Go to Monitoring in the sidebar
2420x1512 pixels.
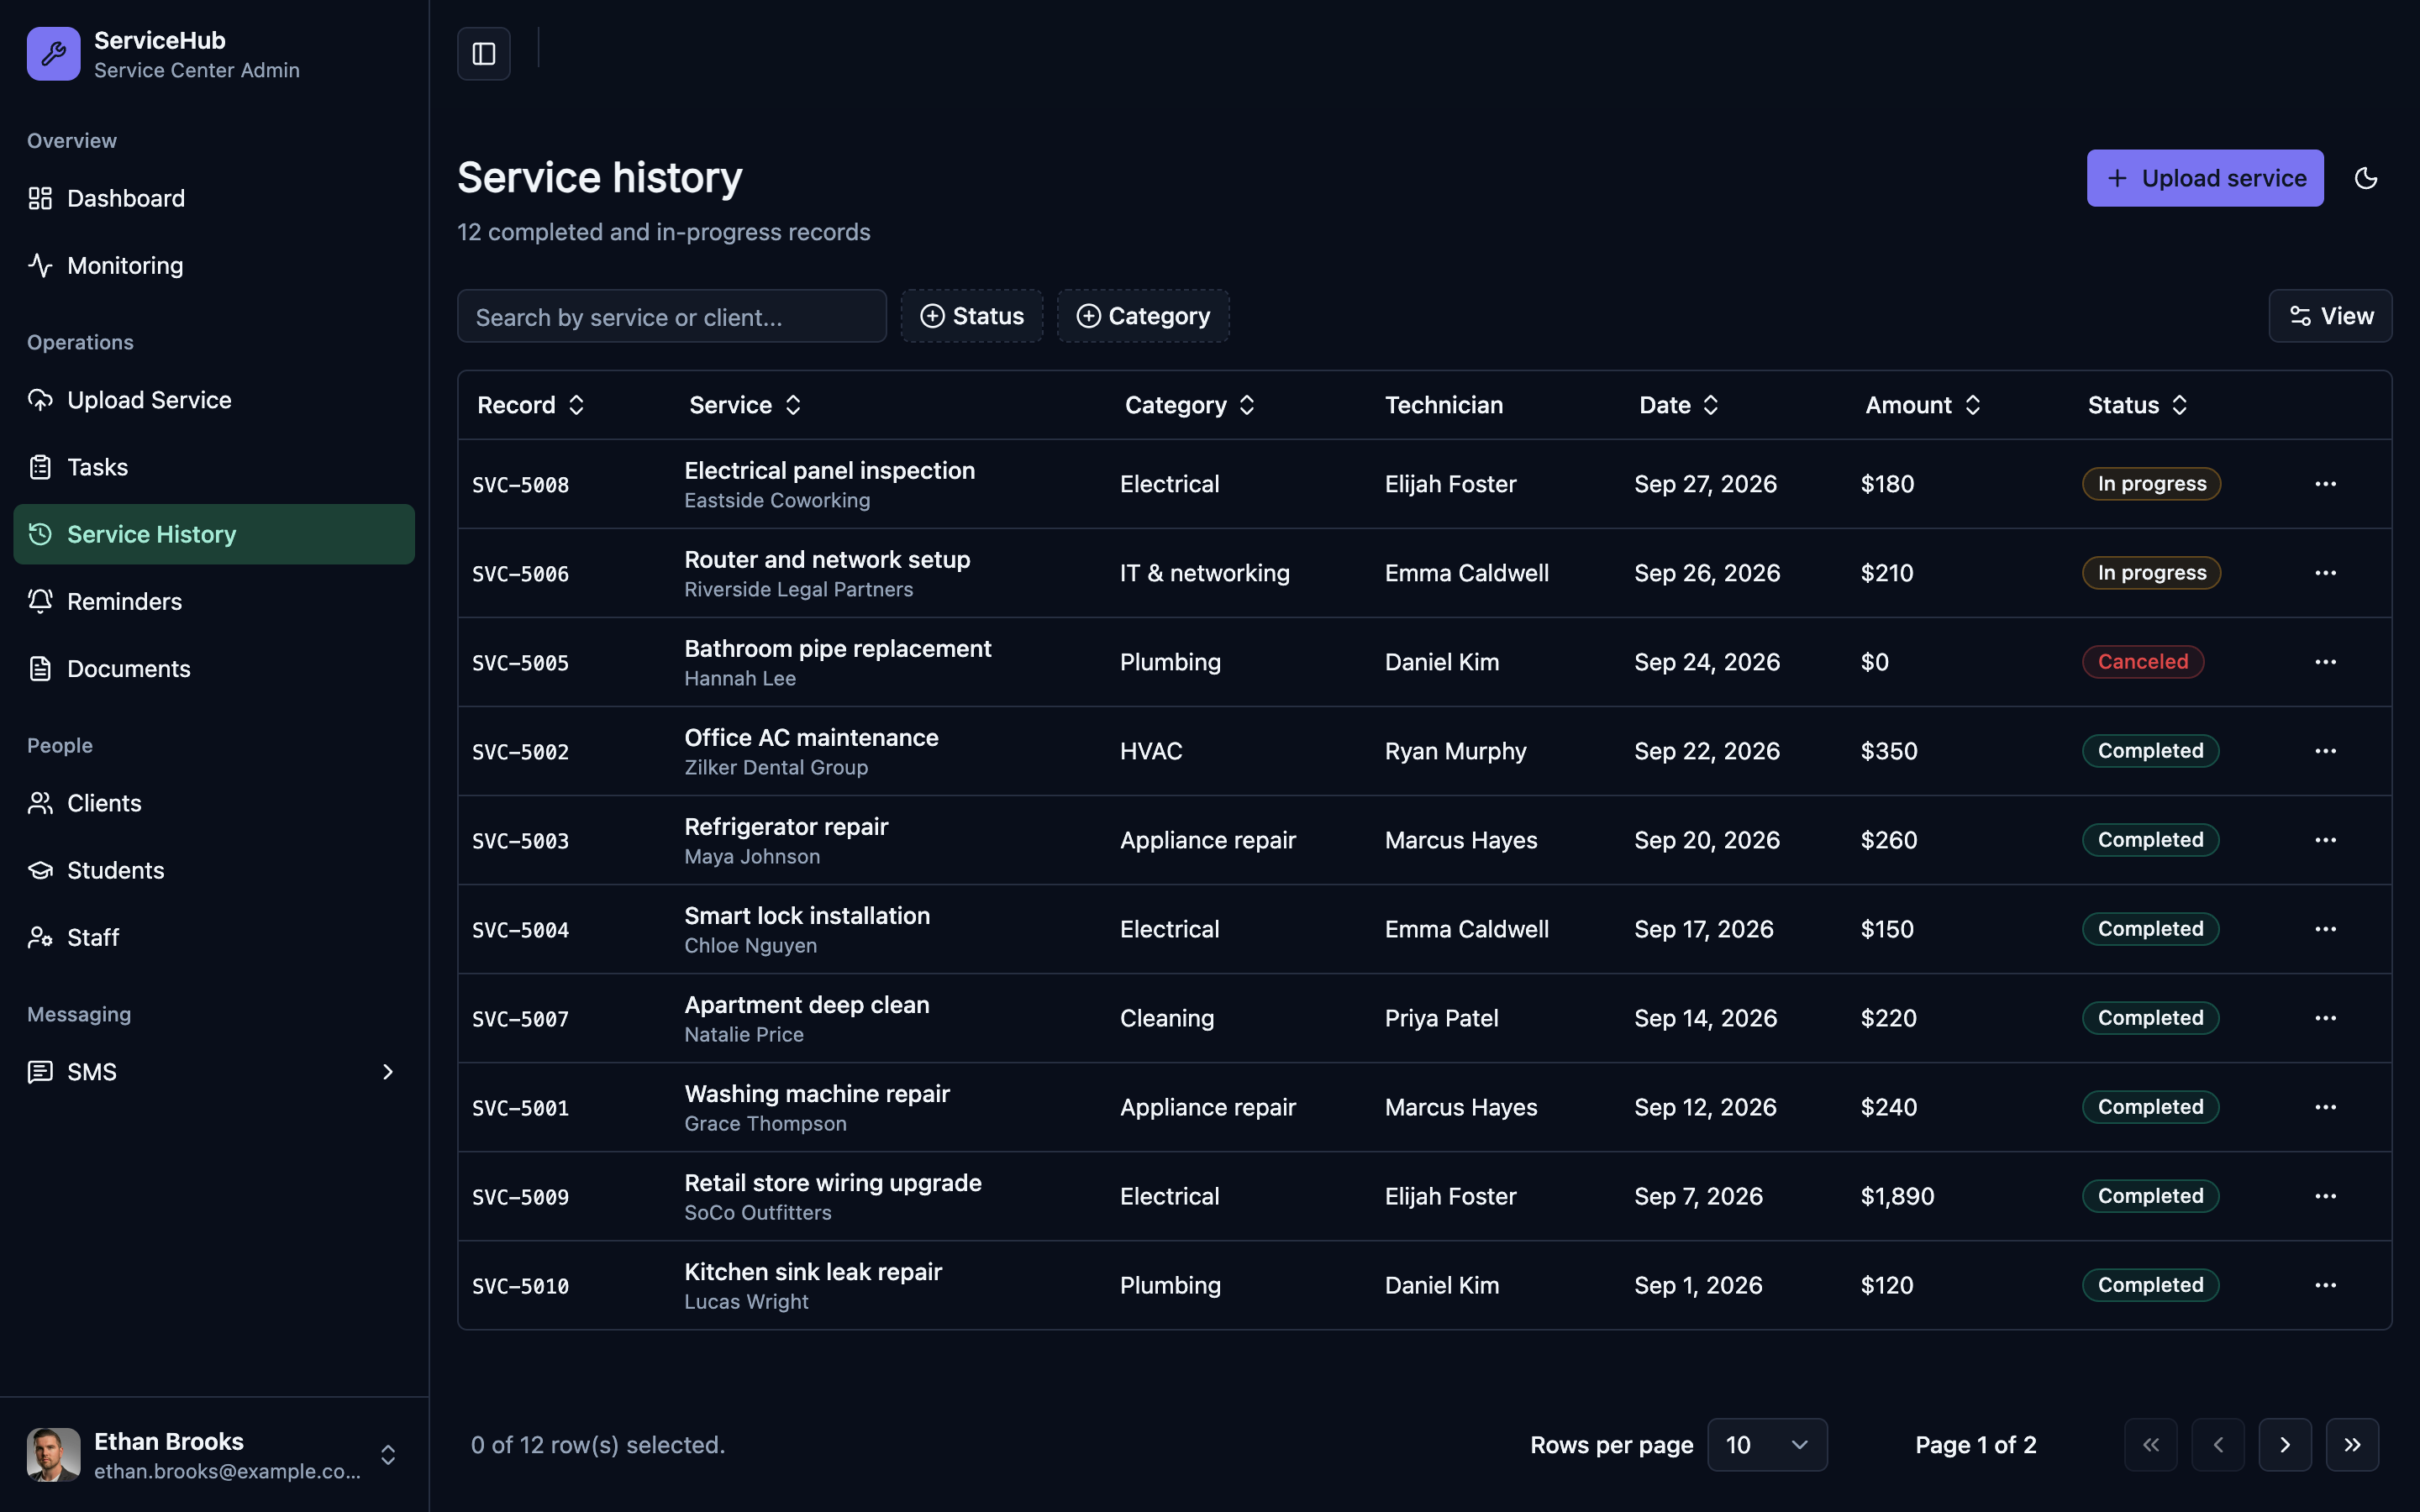tap(214, 265)
